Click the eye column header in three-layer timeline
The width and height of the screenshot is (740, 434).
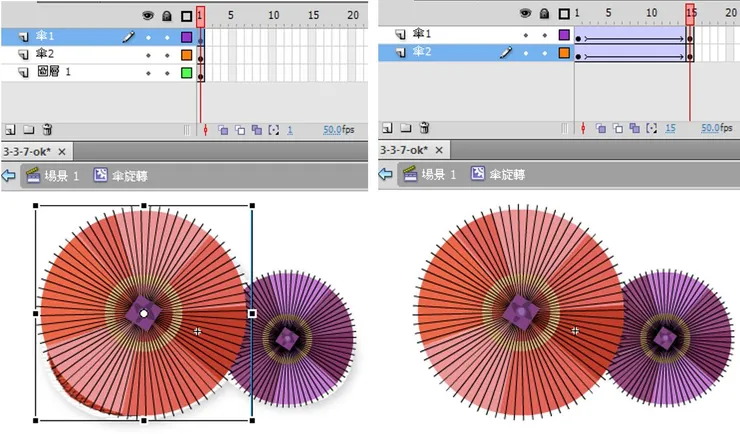pyautogui.click(x=148, y=16)
